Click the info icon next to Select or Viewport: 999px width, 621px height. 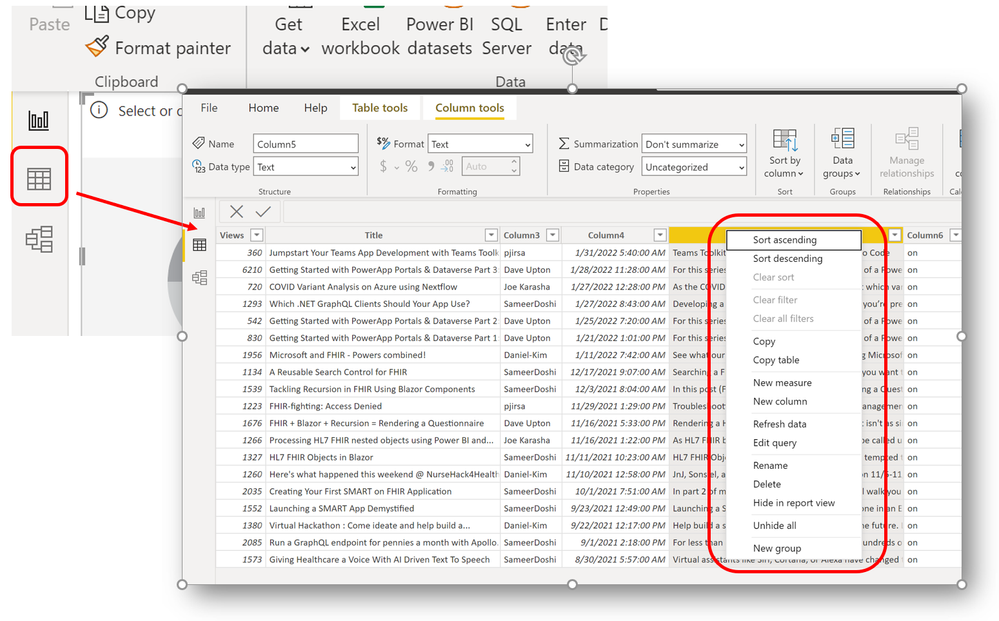(x=99, y=110)
